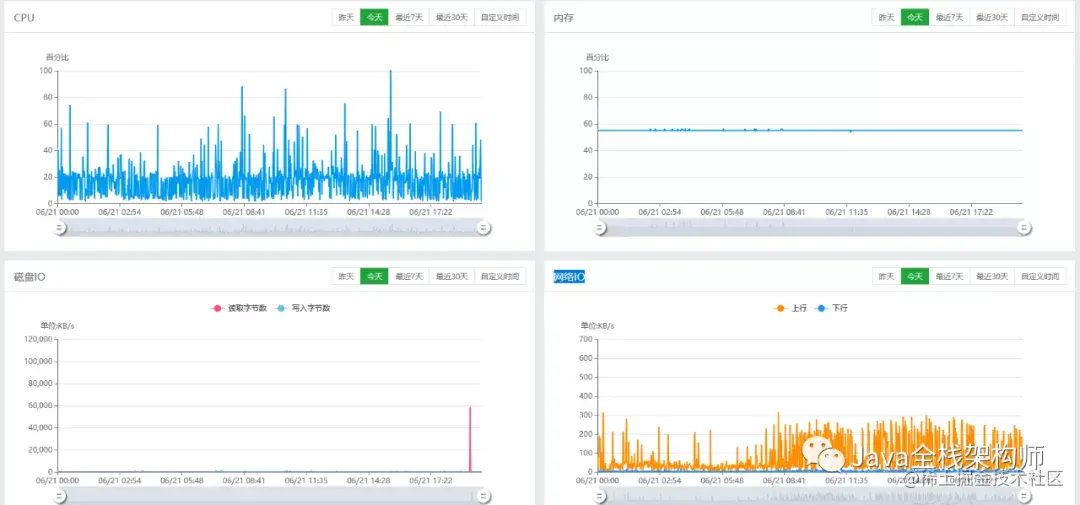Select 今天 tab in CPU panel
The width and height of the screenshot is (1080, 505).
pos(374,17)
